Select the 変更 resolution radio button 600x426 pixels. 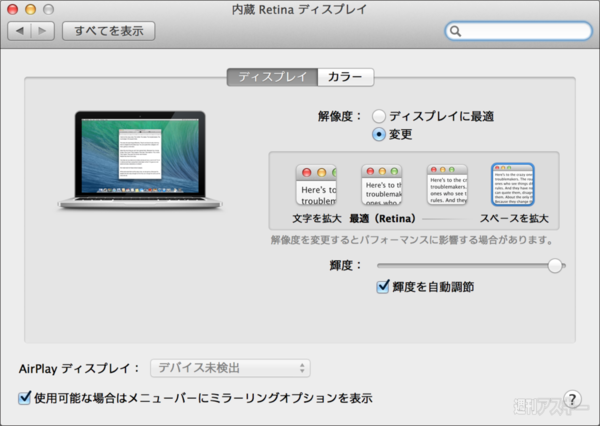(379, 134)
